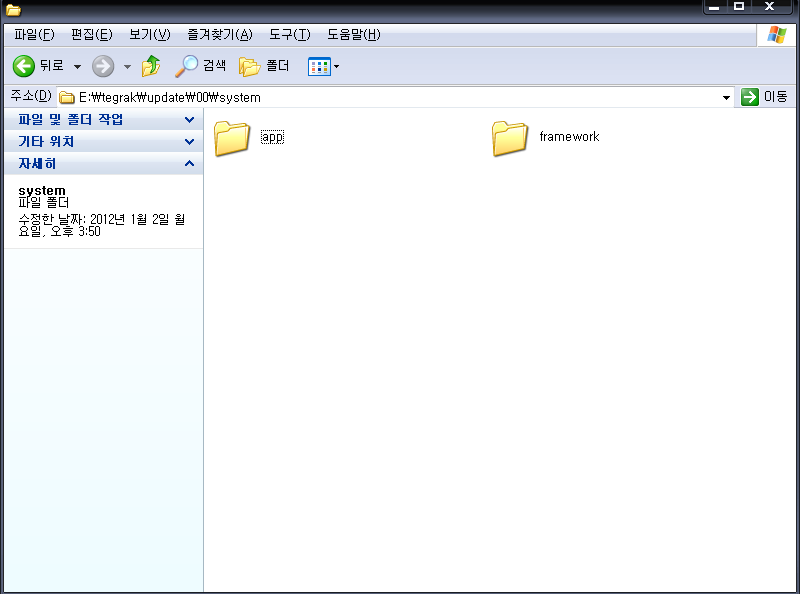Open the Forward history dropdown arrow
Screen dimensions: 800x594
click(127, 67)
